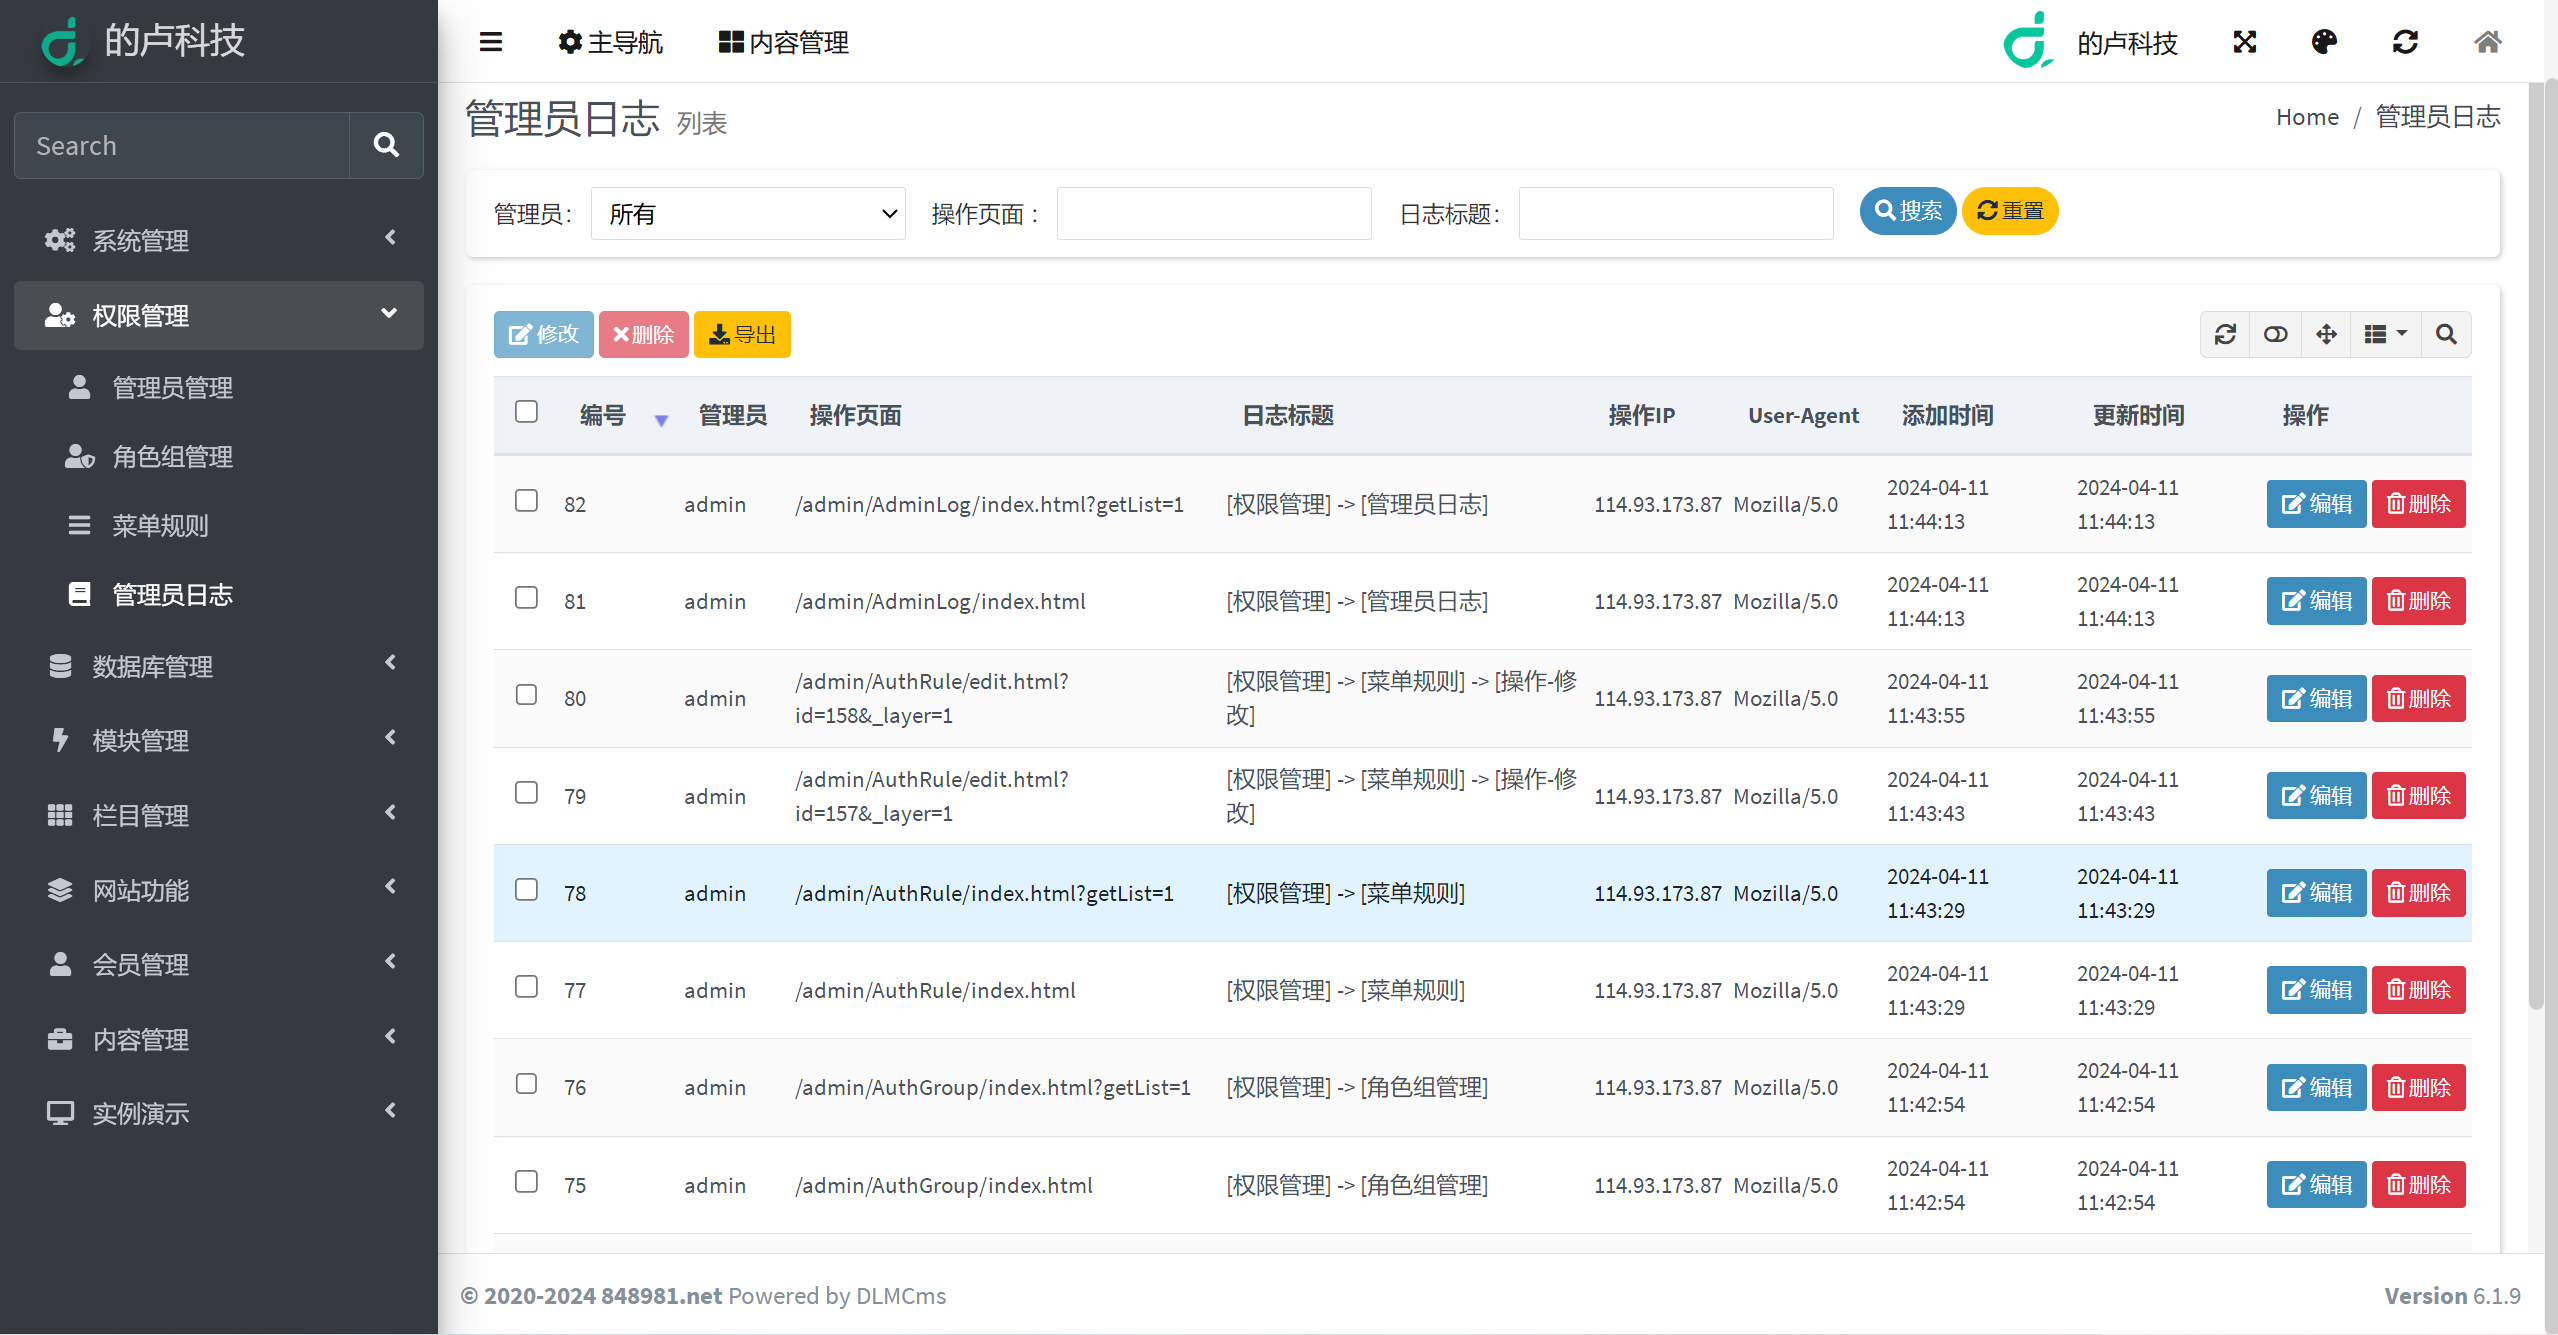Expand 系统管理 sidebar chevron
Viewport: 2558px width, 1335px height.
391,237
